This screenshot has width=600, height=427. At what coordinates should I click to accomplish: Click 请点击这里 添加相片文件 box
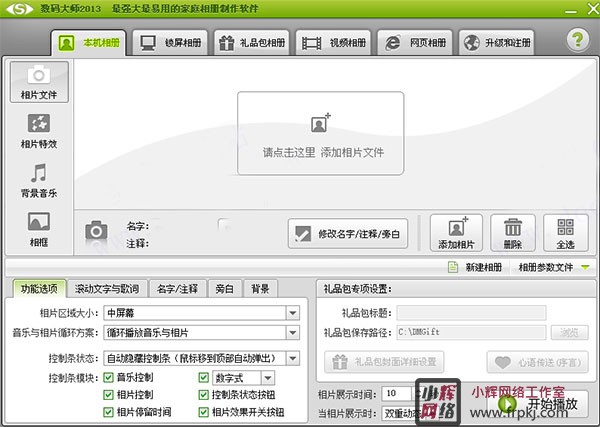tap(321, 133)
